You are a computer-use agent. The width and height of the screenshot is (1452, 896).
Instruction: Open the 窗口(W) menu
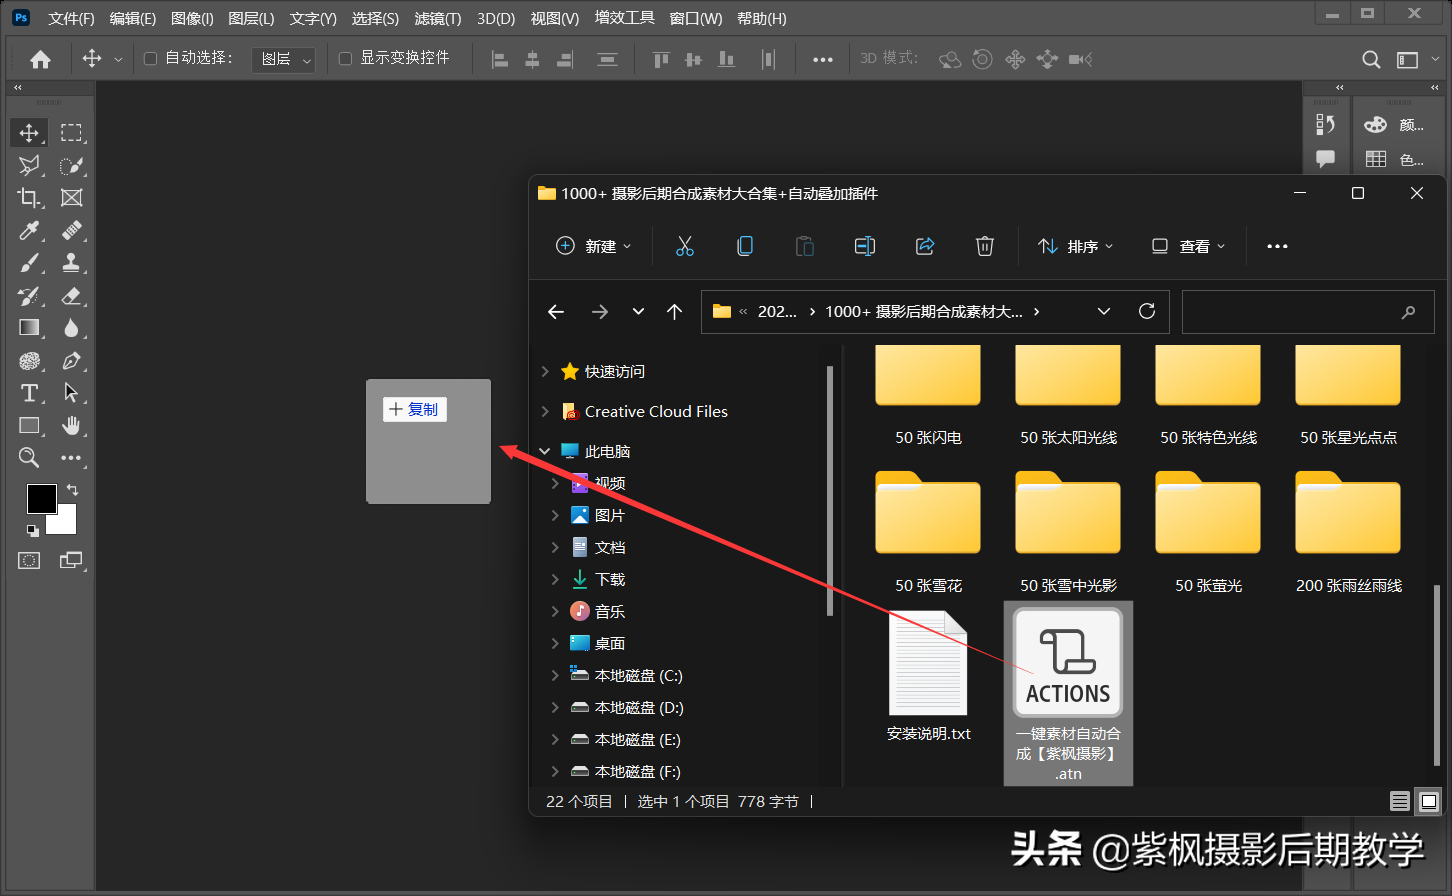click(x=696, y=19)
